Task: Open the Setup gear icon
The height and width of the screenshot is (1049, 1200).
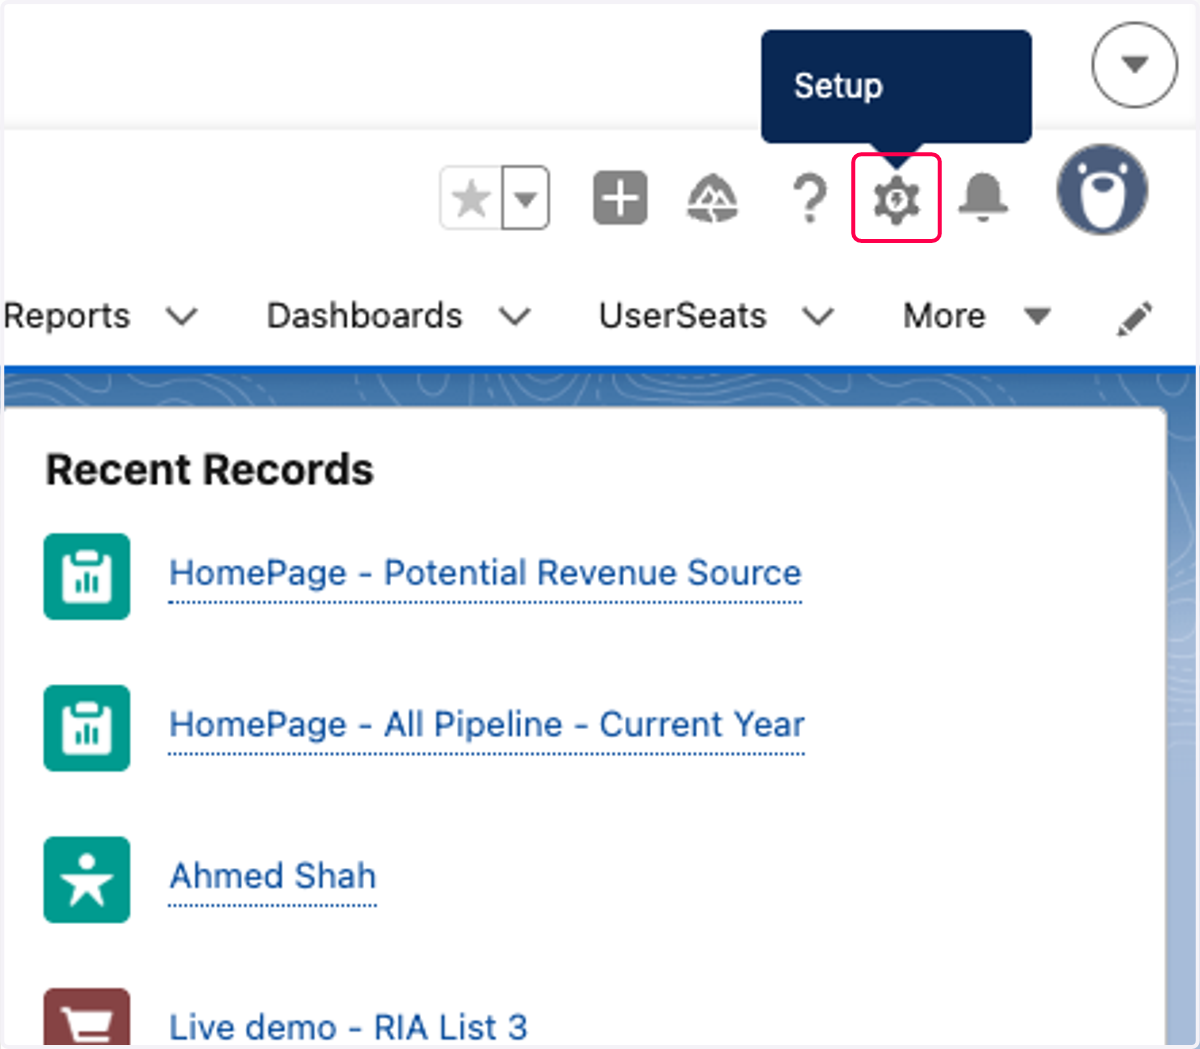Action: [896, 199]
